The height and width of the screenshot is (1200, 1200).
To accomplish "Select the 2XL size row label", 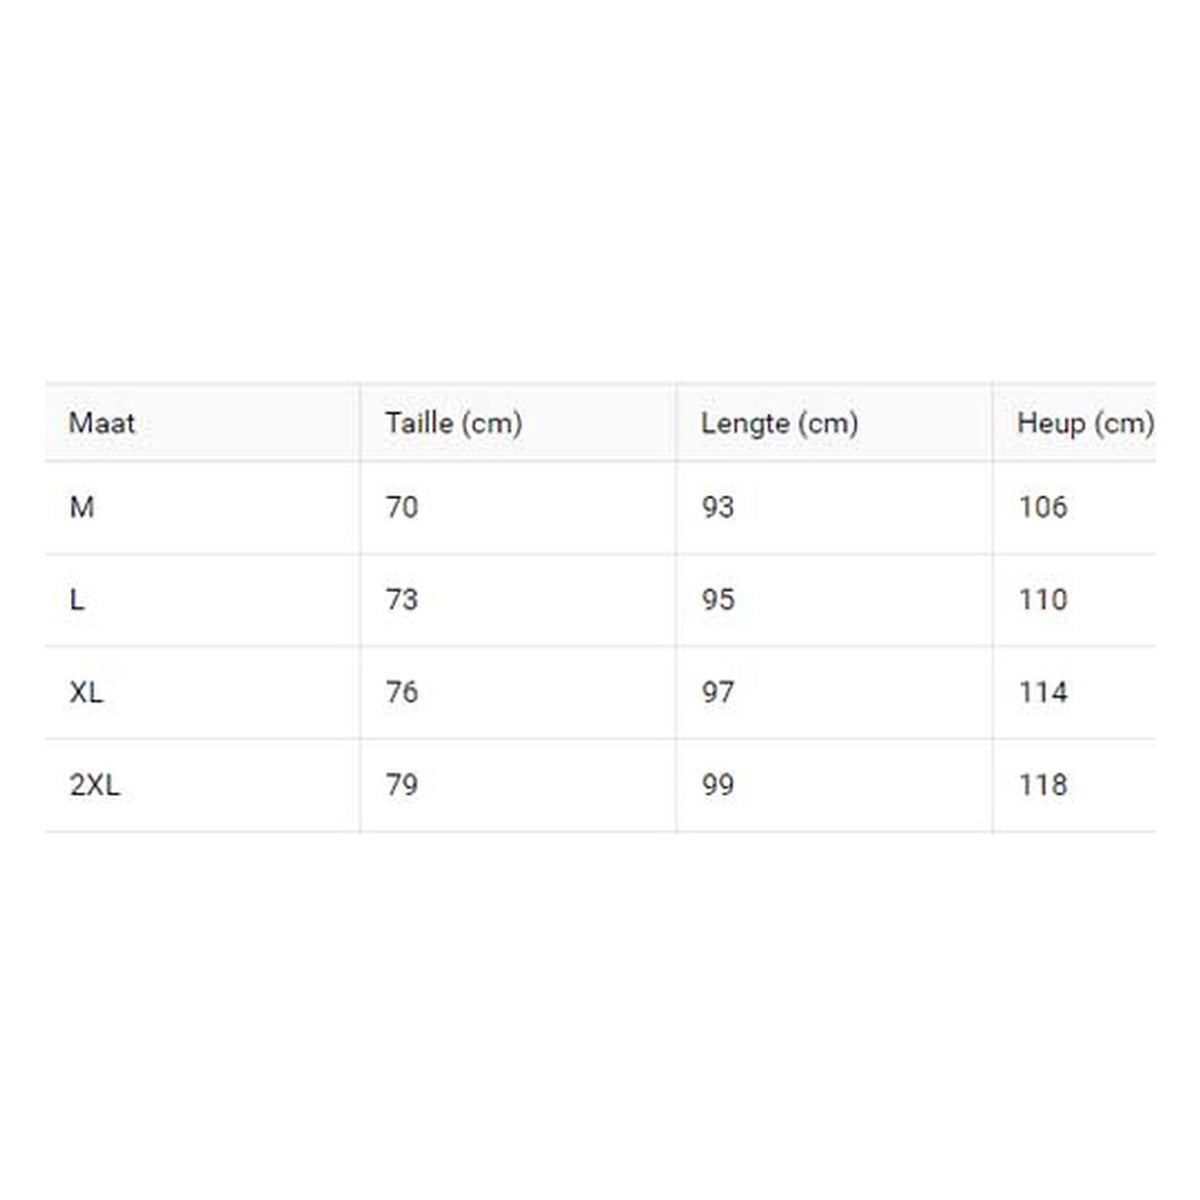I will click(x=95, y=785).
